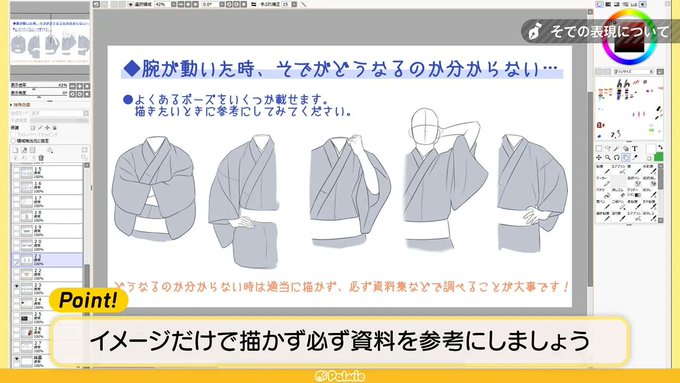The width and height of the screenshot is (680, 383).
Task: Click the foreground color swatch
Action: pyautogui.click(x=650, y=149)
